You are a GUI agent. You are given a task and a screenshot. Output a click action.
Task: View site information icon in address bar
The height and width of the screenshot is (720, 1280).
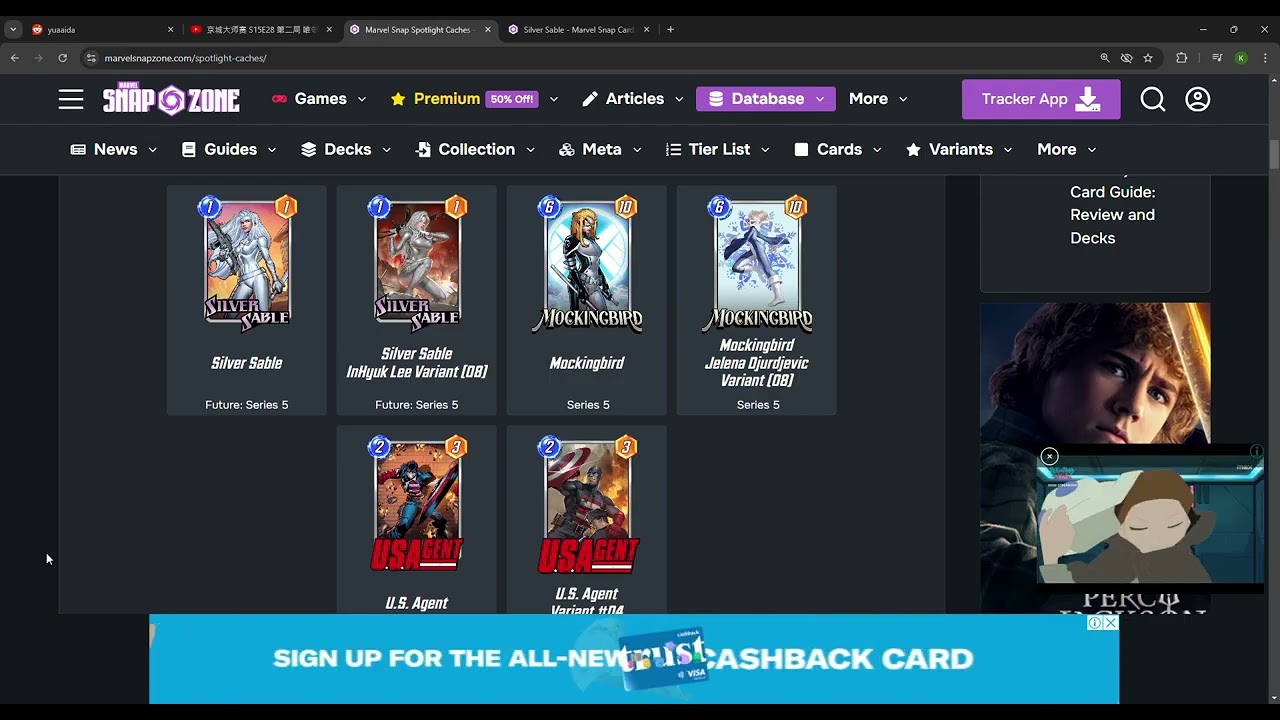coord(91,58)
